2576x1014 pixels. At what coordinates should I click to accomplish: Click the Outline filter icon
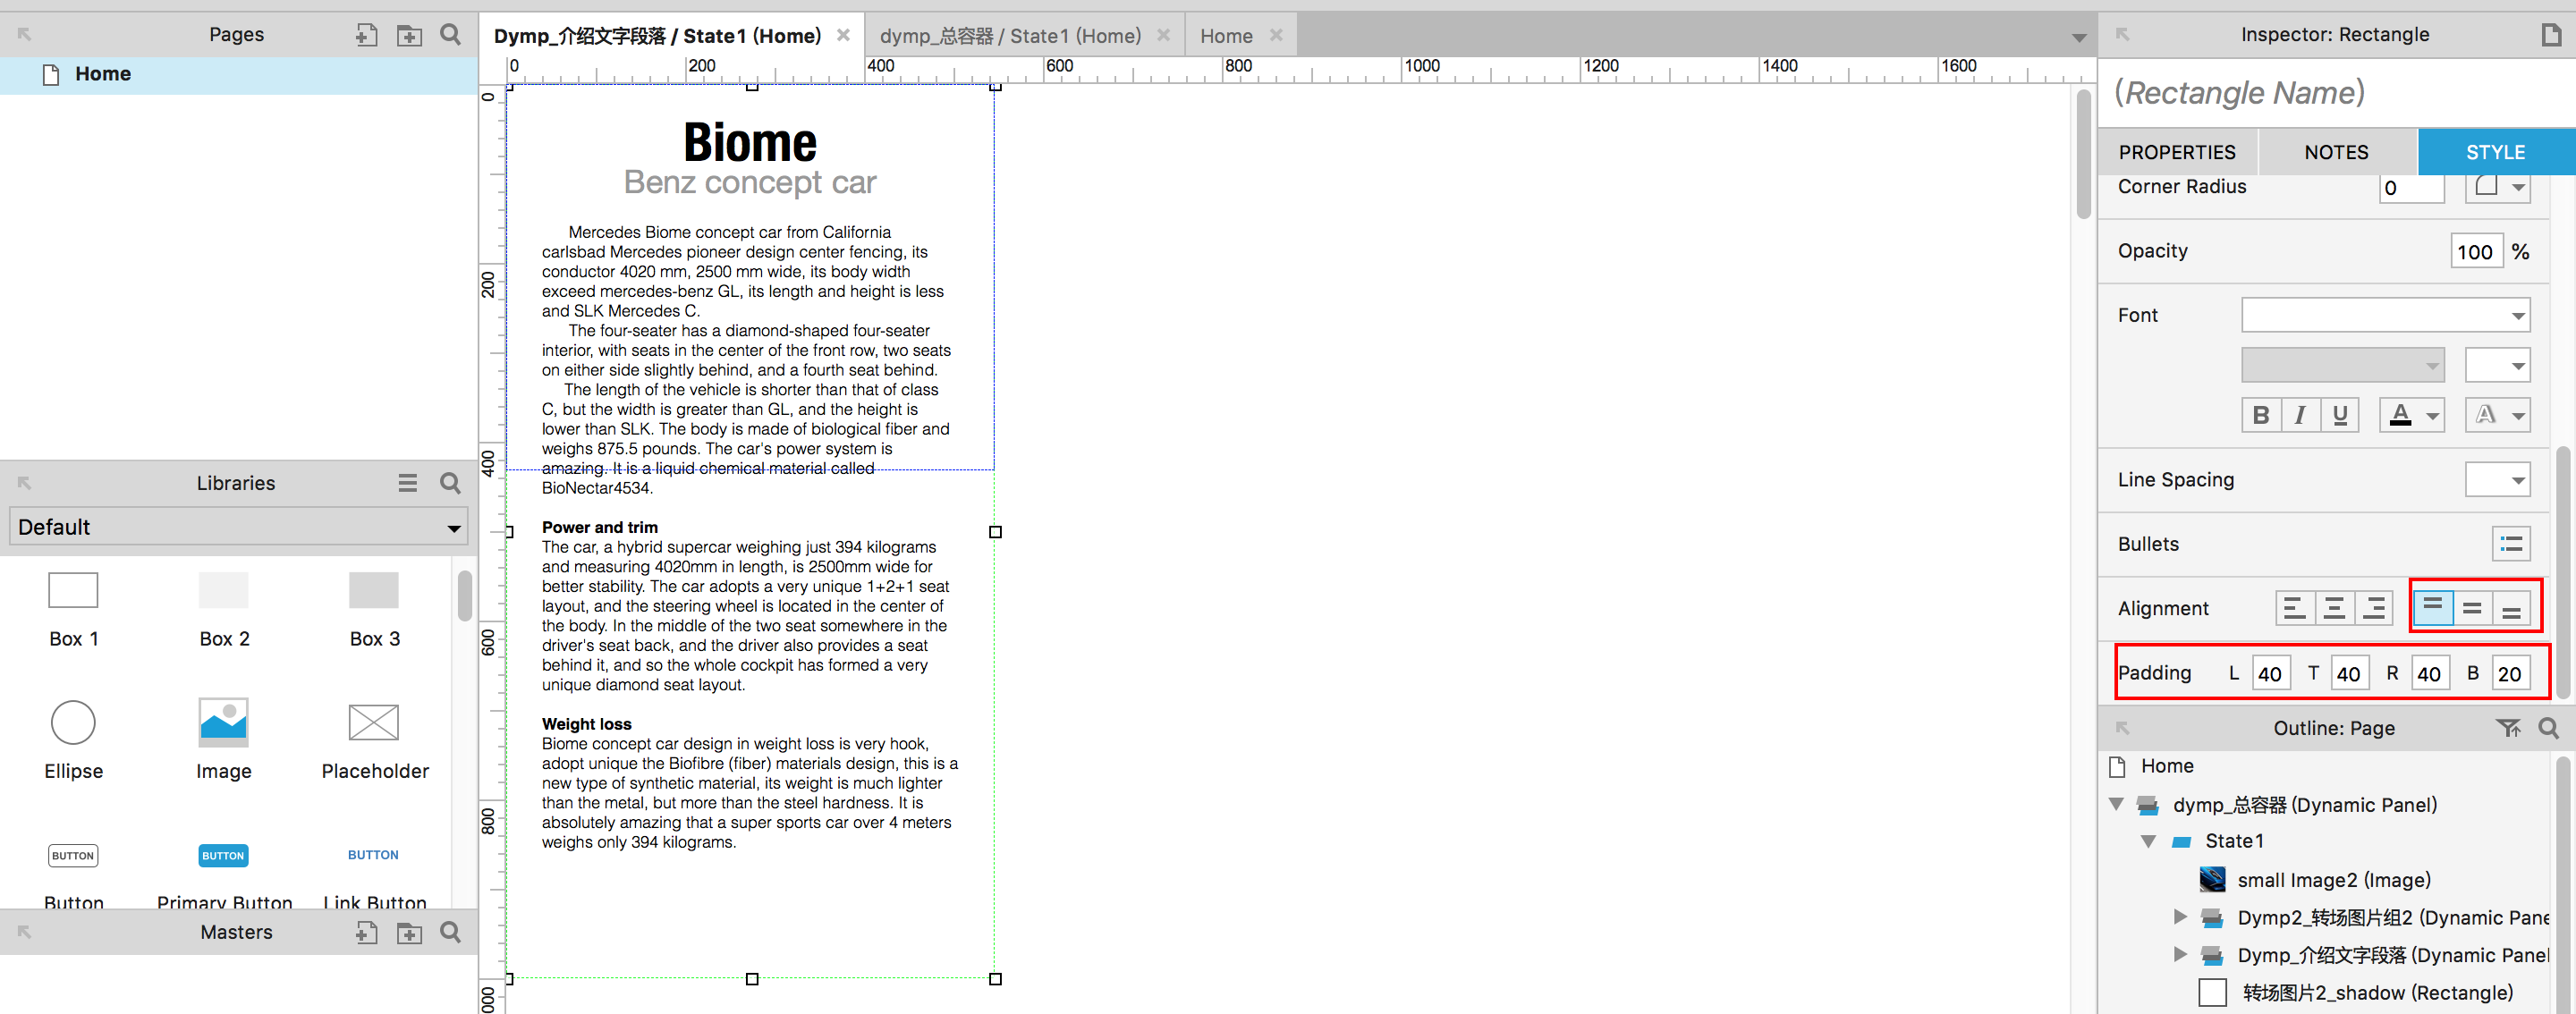[2507, 728]
